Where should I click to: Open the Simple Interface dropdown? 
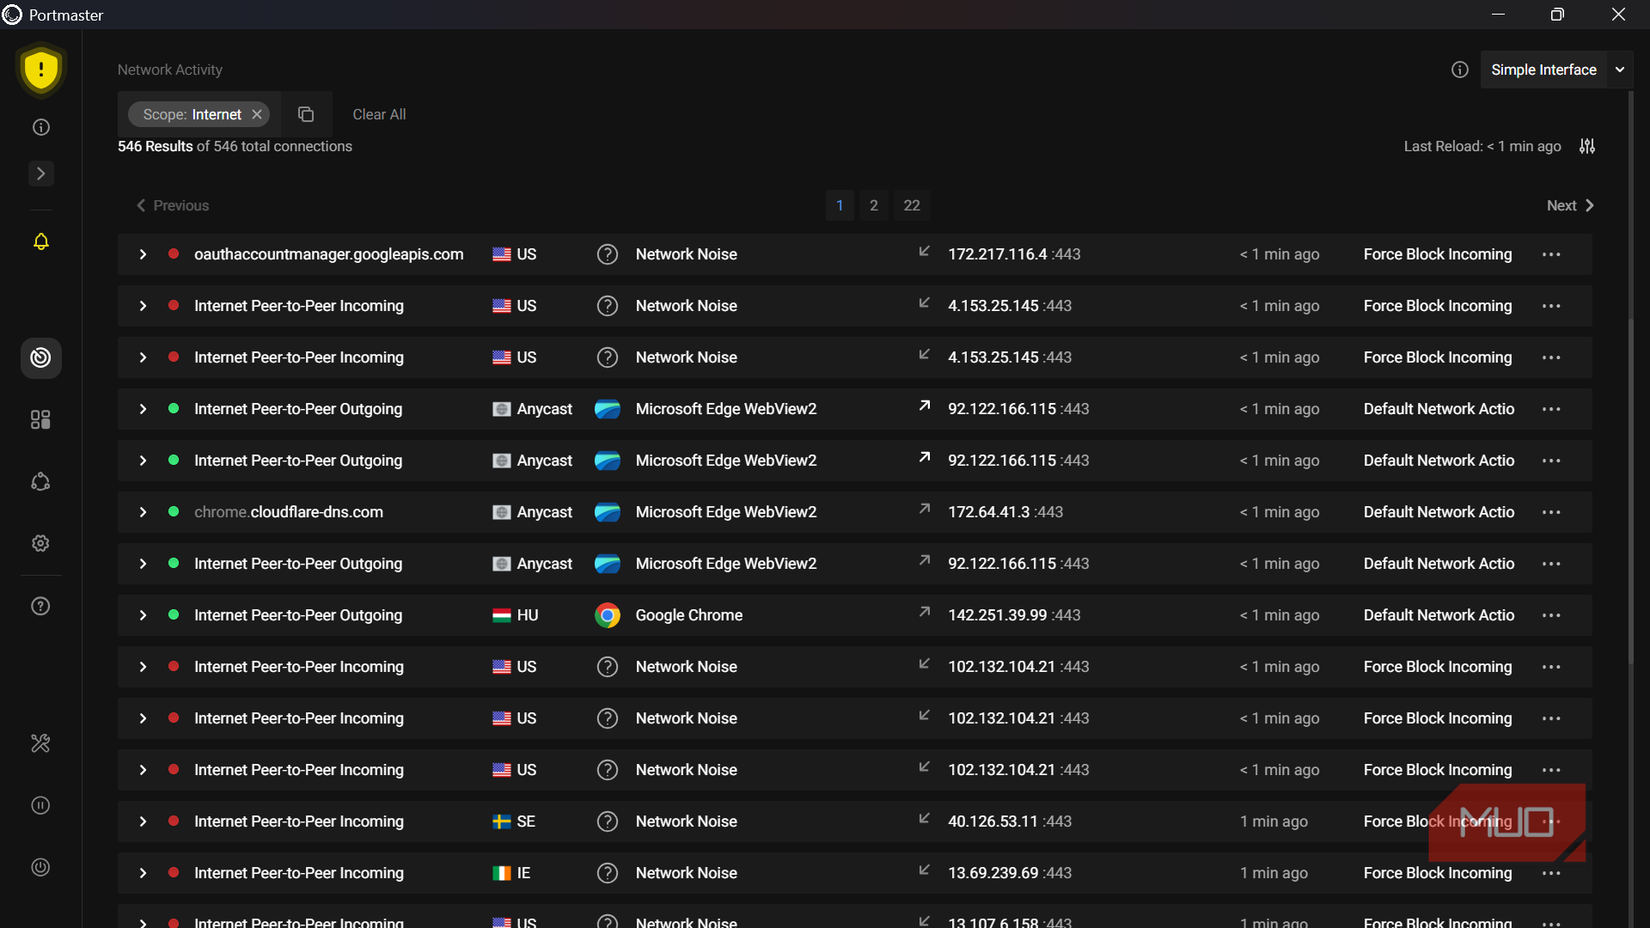[1556, 70]
